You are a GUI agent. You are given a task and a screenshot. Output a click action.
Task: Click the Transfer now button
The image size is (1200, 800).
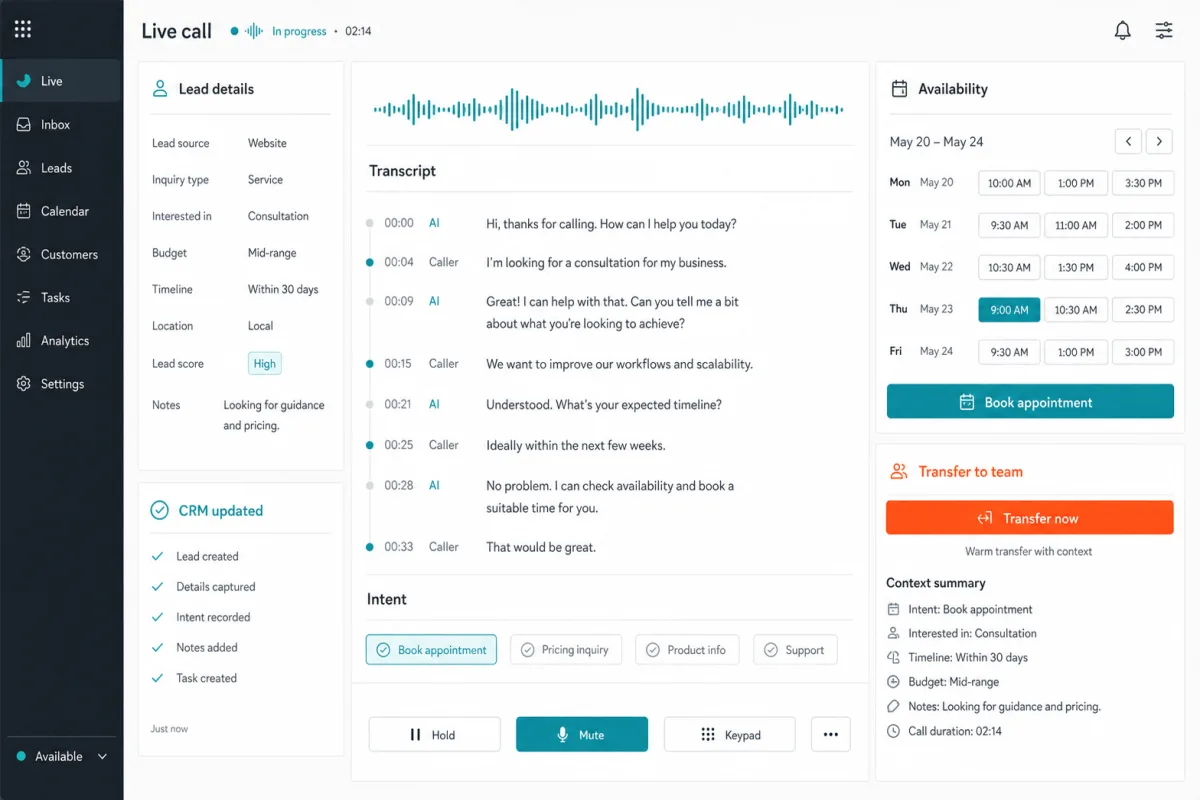[x=1030, y=518]
